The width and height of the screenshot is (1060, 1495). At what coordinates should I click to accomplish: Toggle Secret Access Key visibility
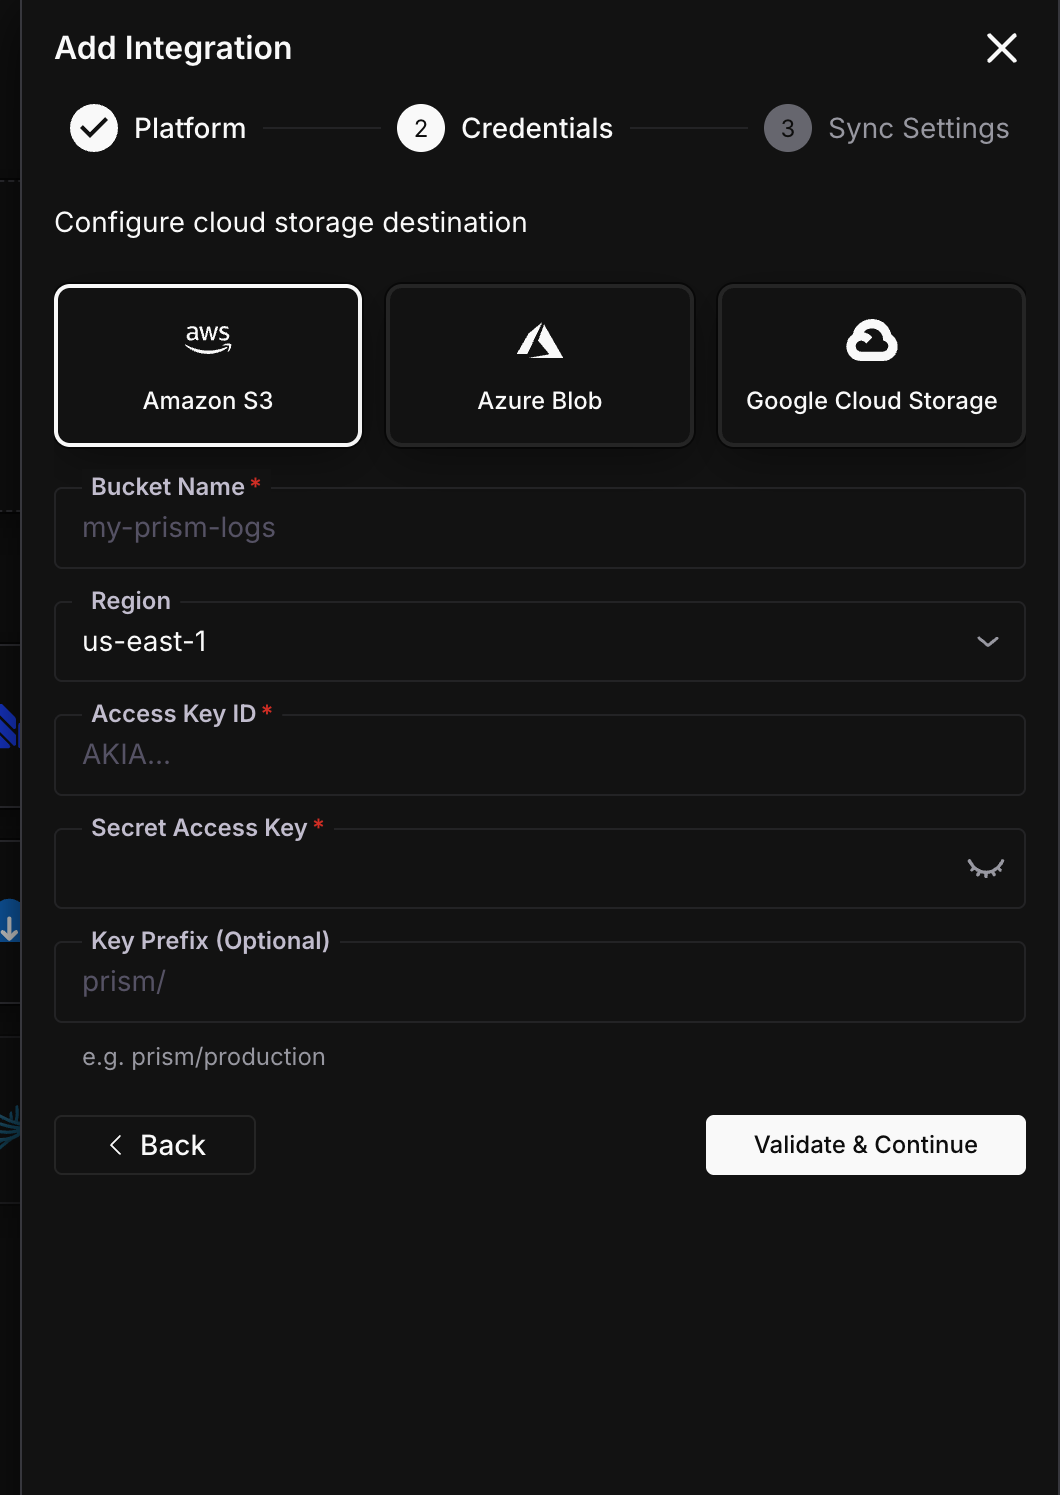click(x=987, y=868)
